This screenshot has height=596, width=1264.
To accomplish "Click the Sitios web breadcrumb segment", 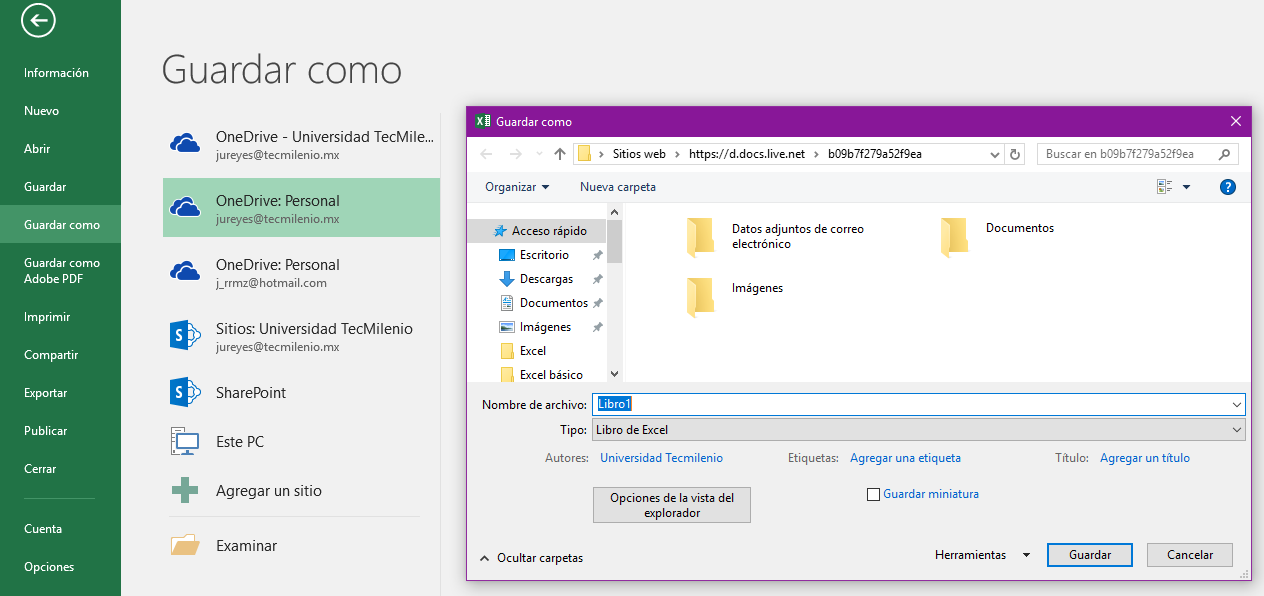I will click(x=640, y=154).
